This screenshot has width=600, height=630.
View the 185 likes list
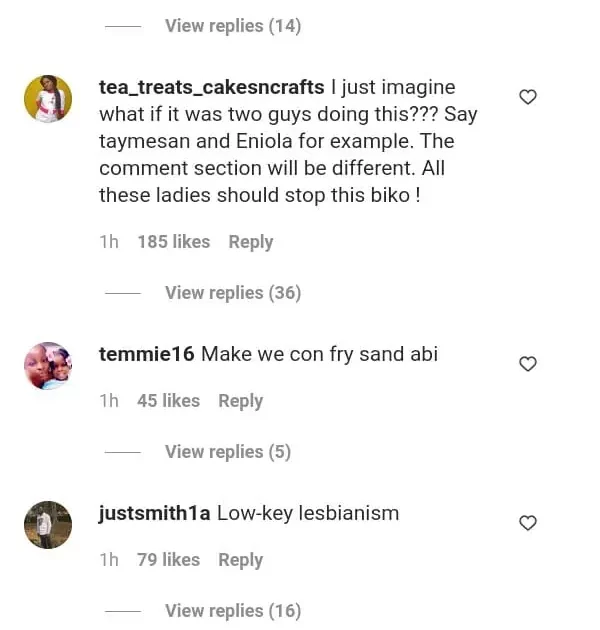173,242
